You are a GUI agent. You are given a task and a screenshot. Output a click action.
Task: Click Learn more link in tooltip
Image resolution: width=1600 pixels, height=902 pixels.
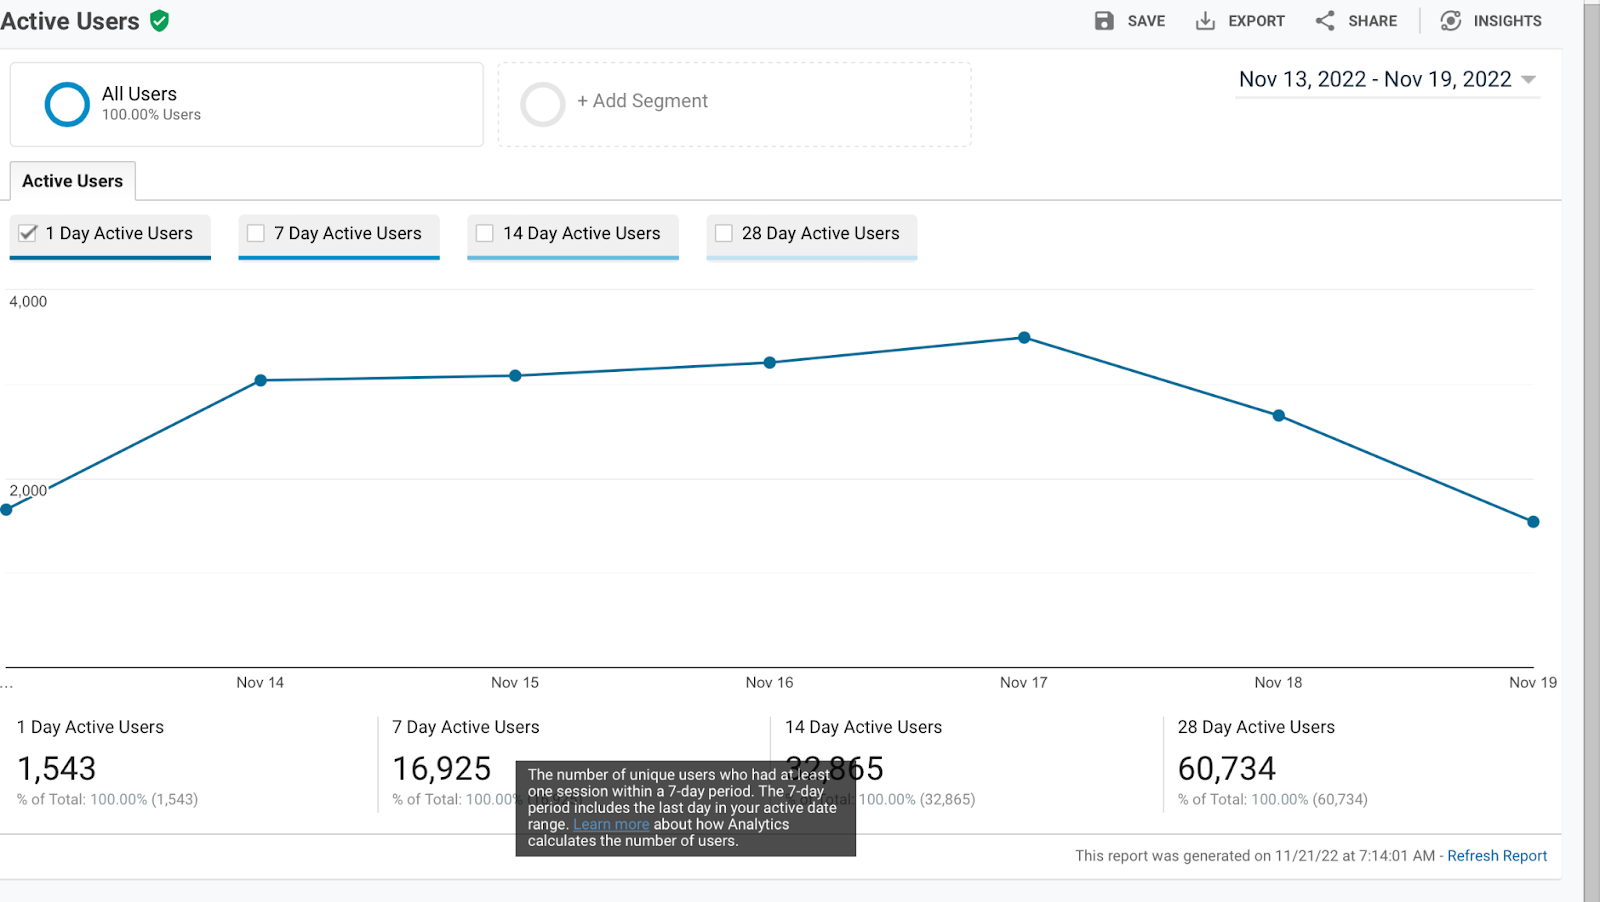click(x=611, y=825)
